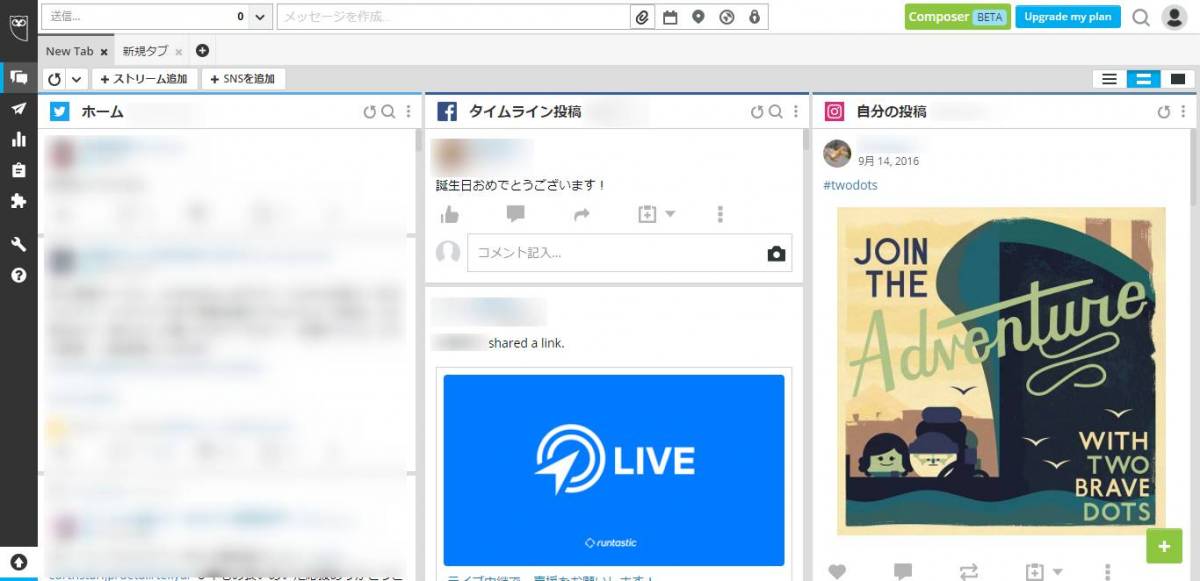Add a new dashboard tab
Image resolution: width=1200 pixels, height=581 pixels.
tap(202, 51)
